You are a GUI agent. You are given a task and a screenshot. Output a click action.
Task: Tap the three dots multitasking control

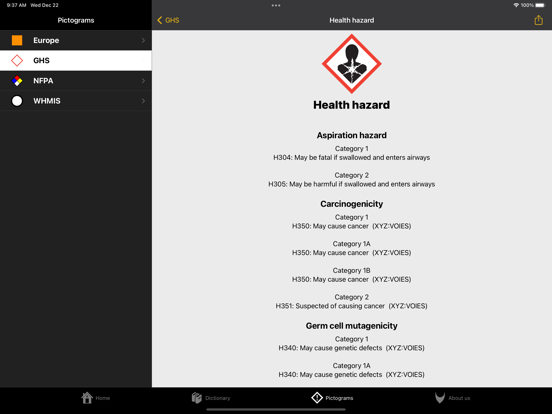[x=276, y=5]
